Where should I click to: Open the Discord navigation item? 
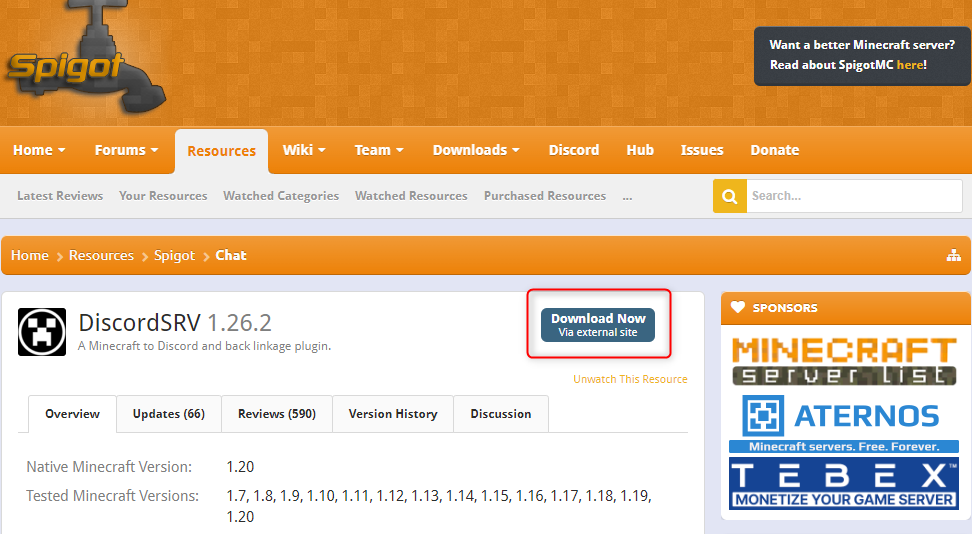coord(573,150)
